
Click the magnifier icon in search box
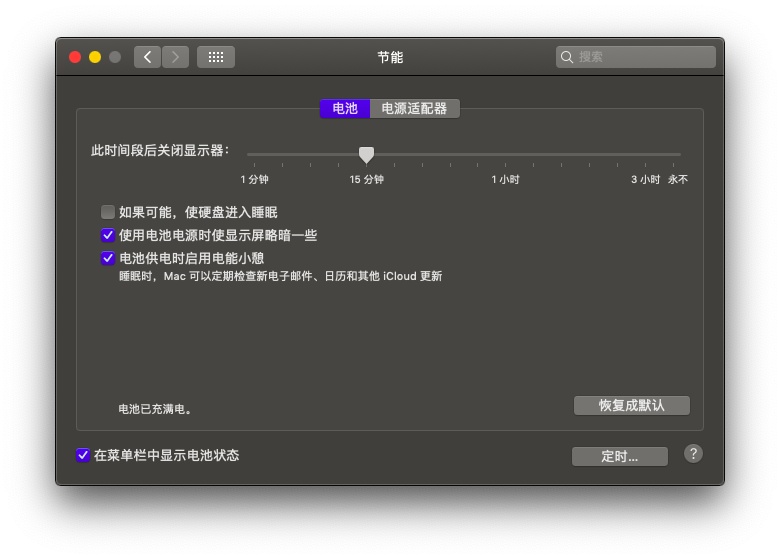point(567,57)
